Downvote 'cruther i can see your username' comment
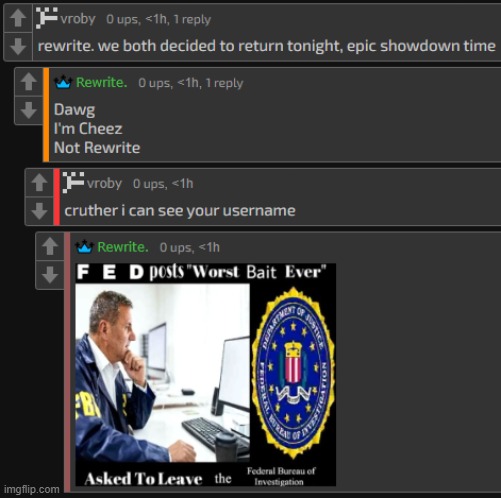 coord(40,211)
